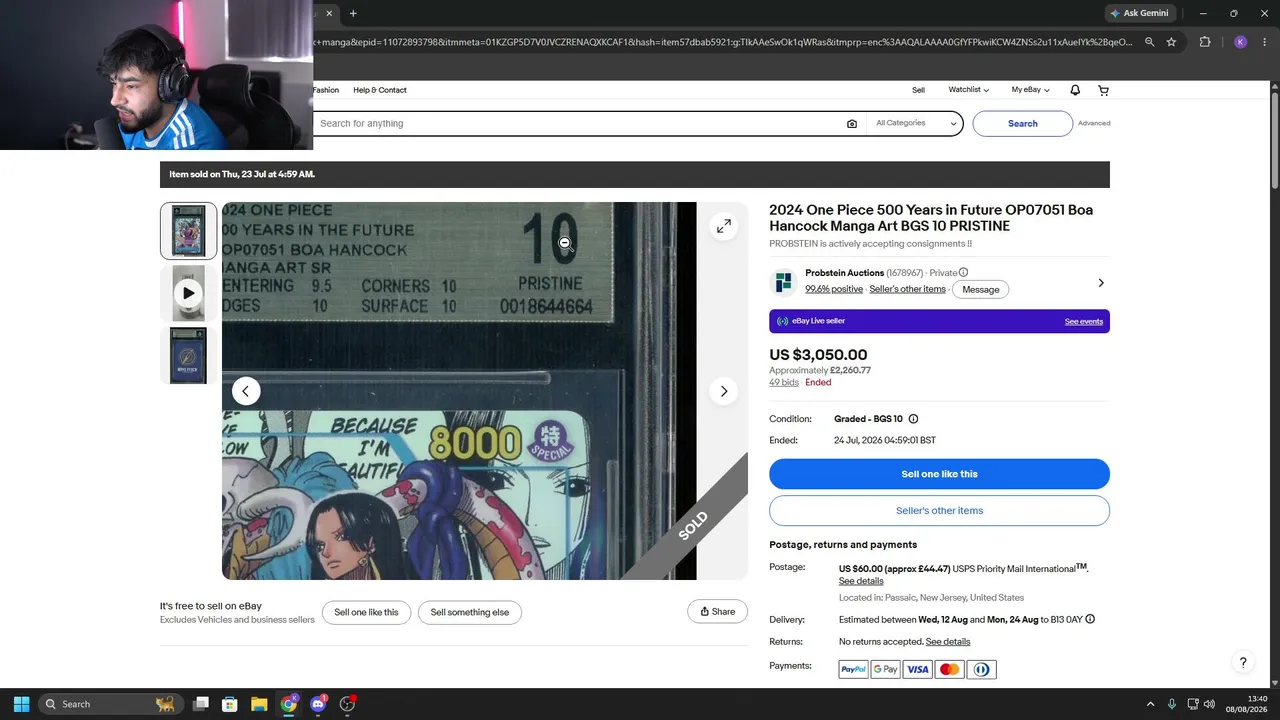Open the Chrome extensions puzzle icon
The height and width of the screenshot is (720, 1280).
[x=1205, y=42]
